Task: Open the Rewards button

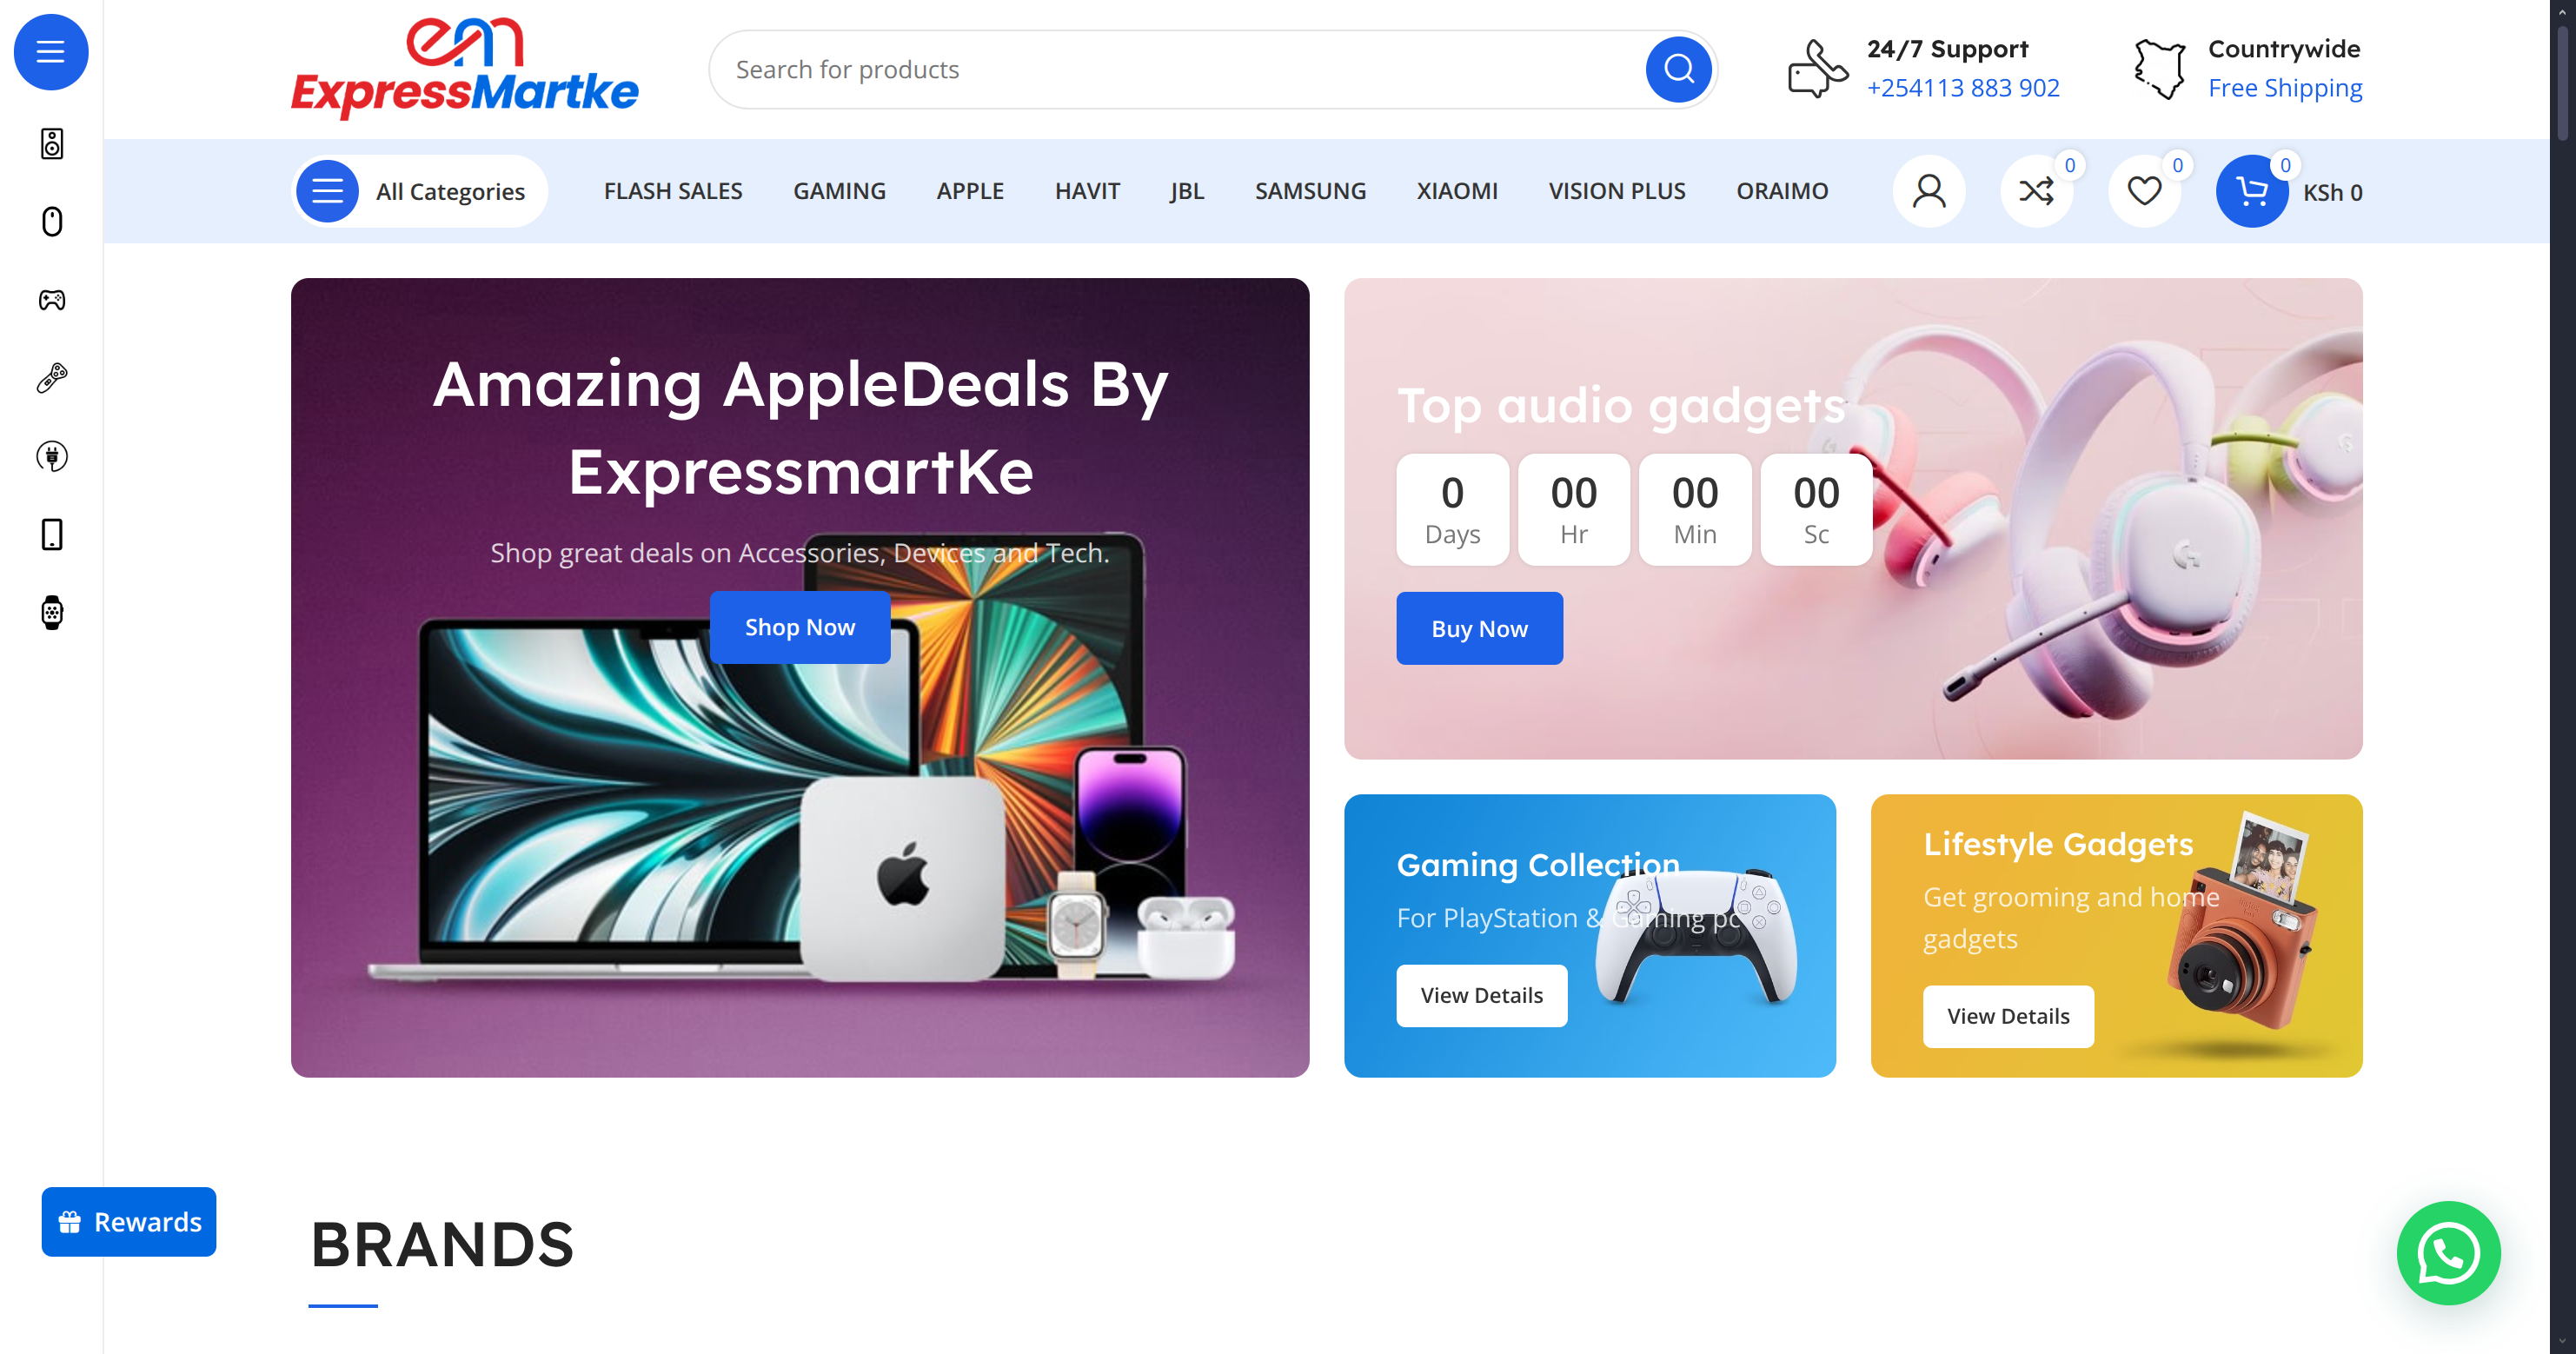Action: click(x=129, y=1221)
